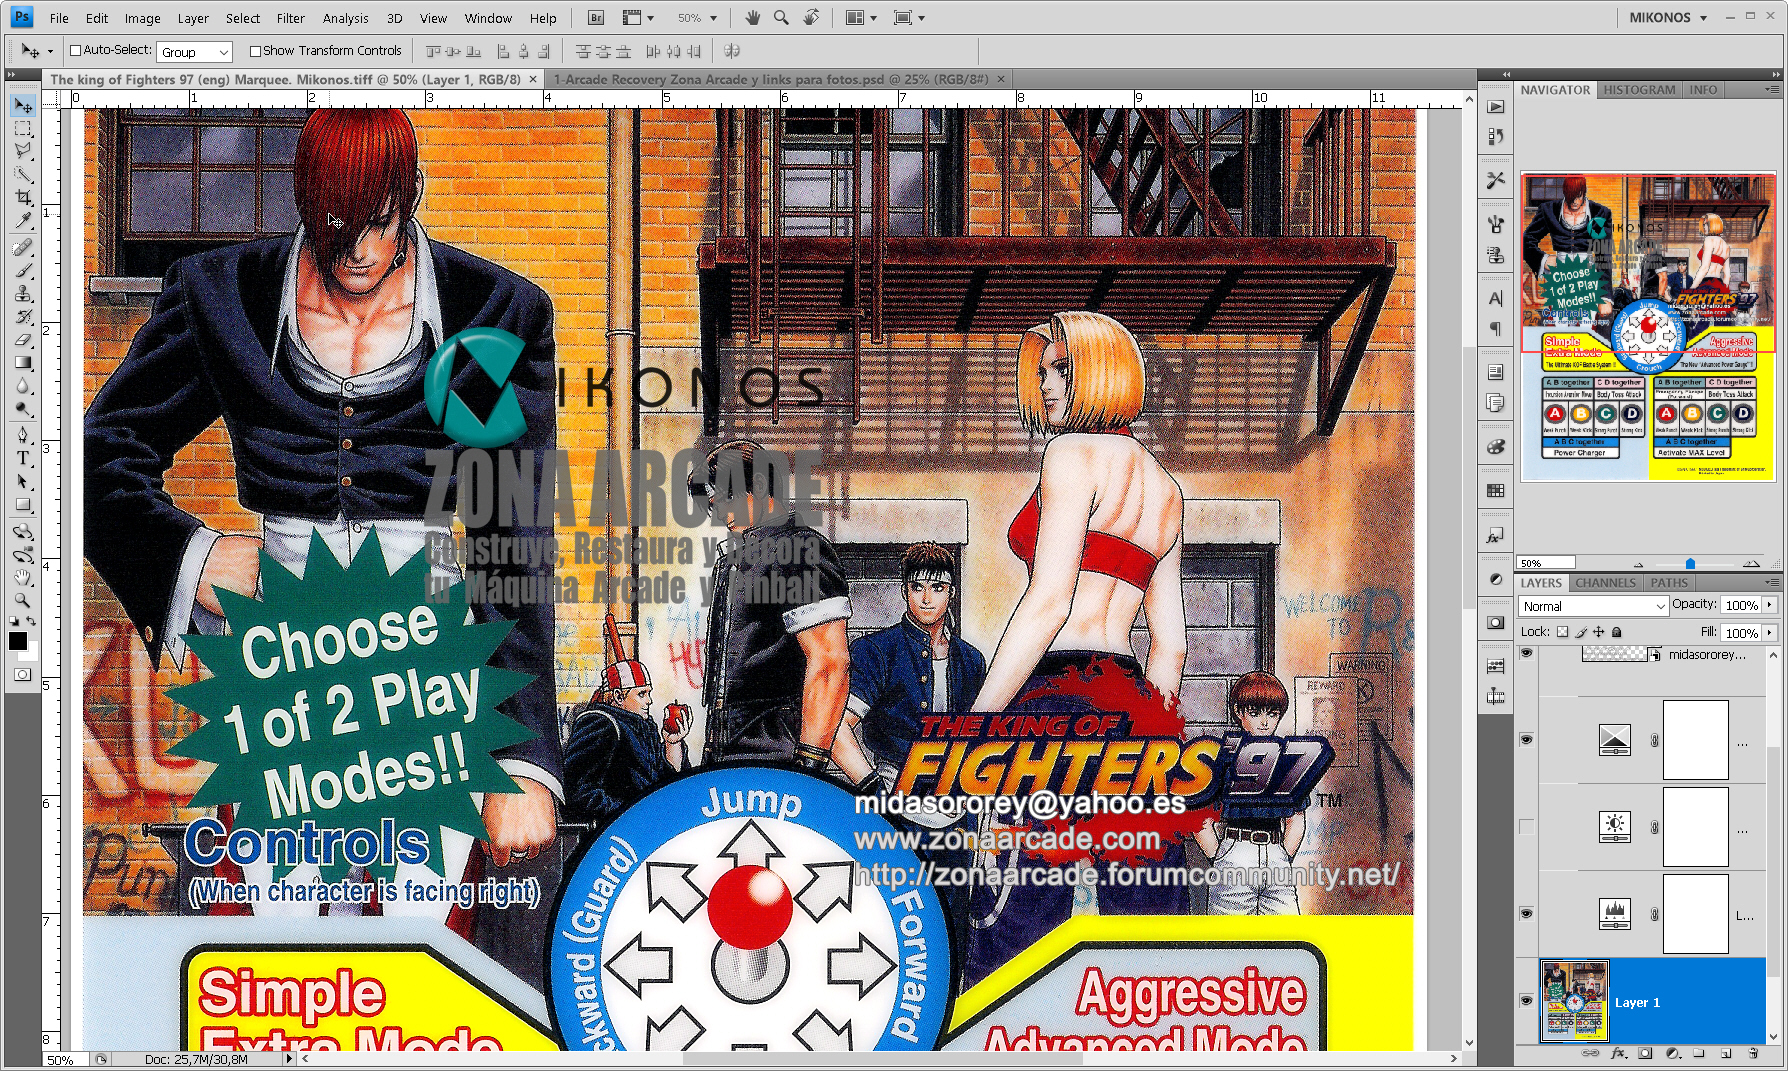The height and width of the screenshot is (1071, 1788).
Task: Click the Zoom tool in toolbox
Action: (x=23, y=601)
